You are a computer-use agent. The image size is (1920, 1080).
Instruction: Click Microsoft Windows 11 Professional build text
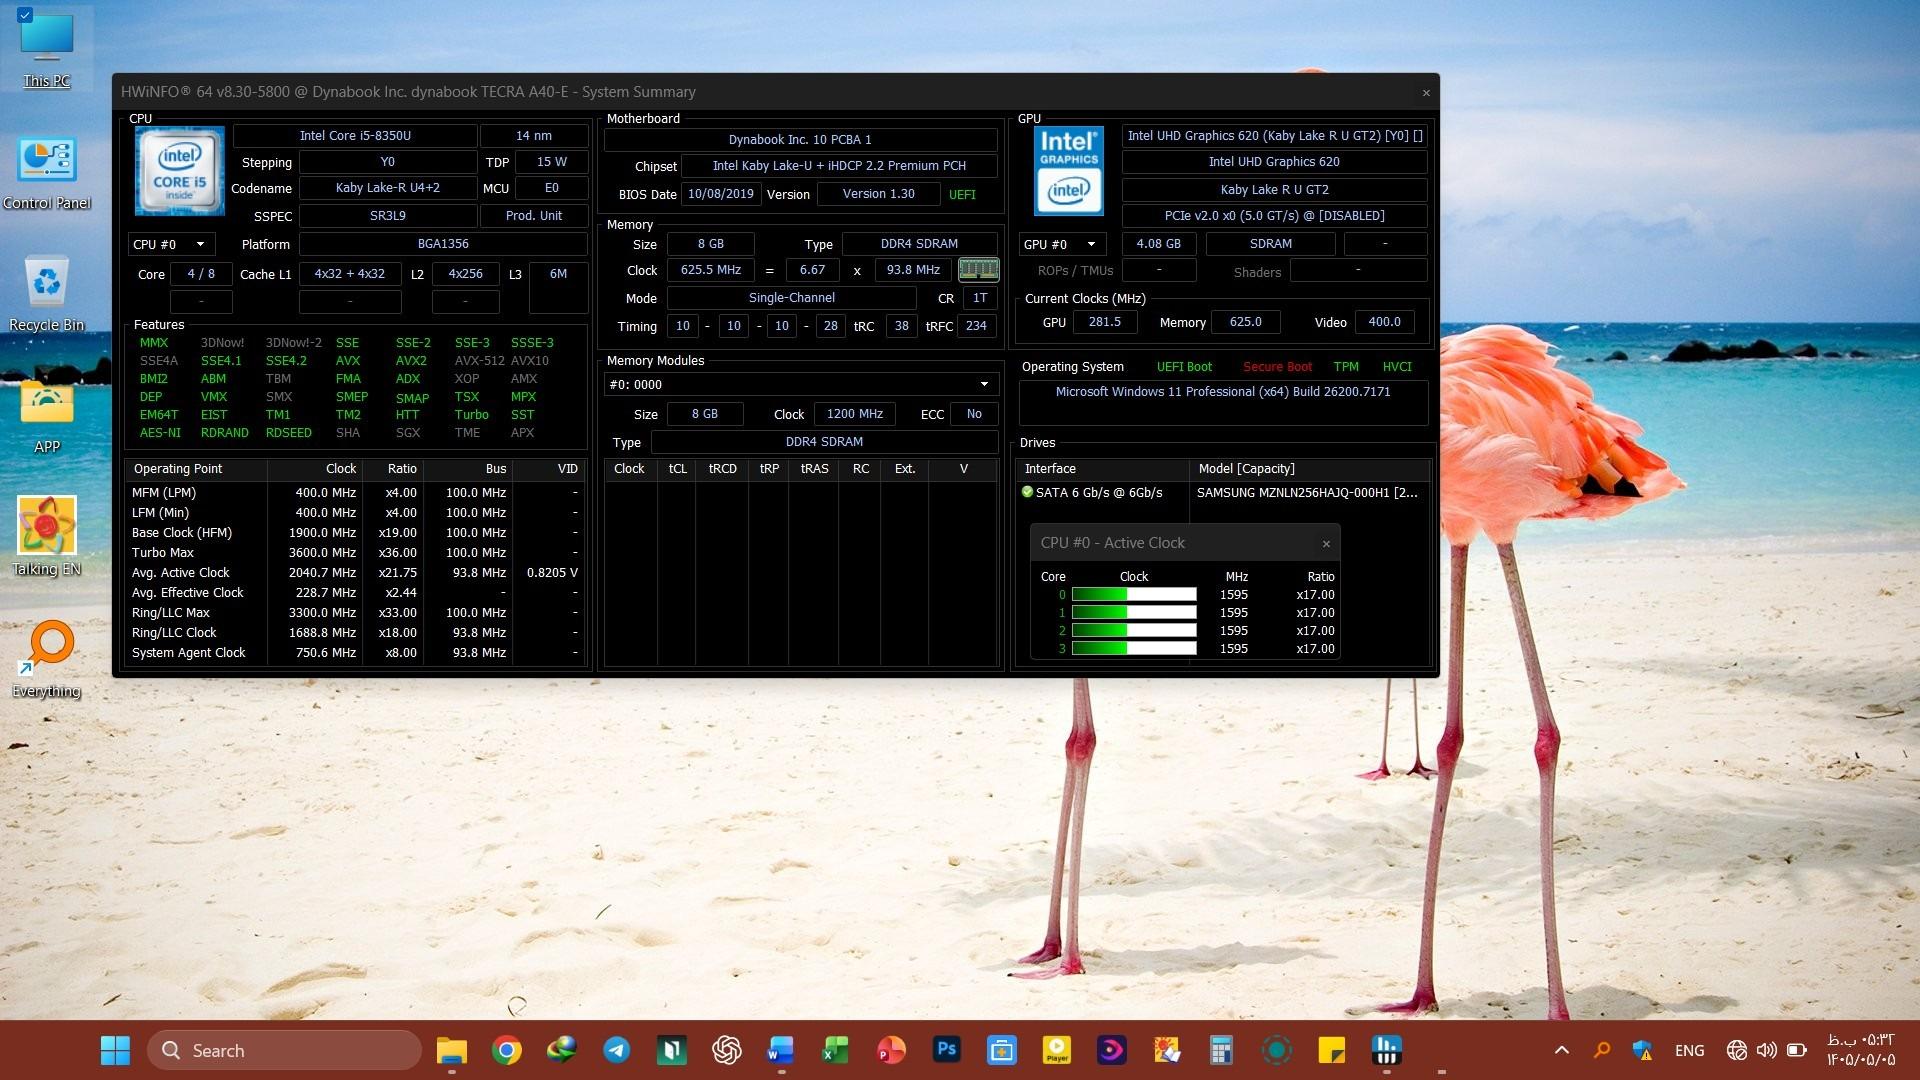(1223, 392)
